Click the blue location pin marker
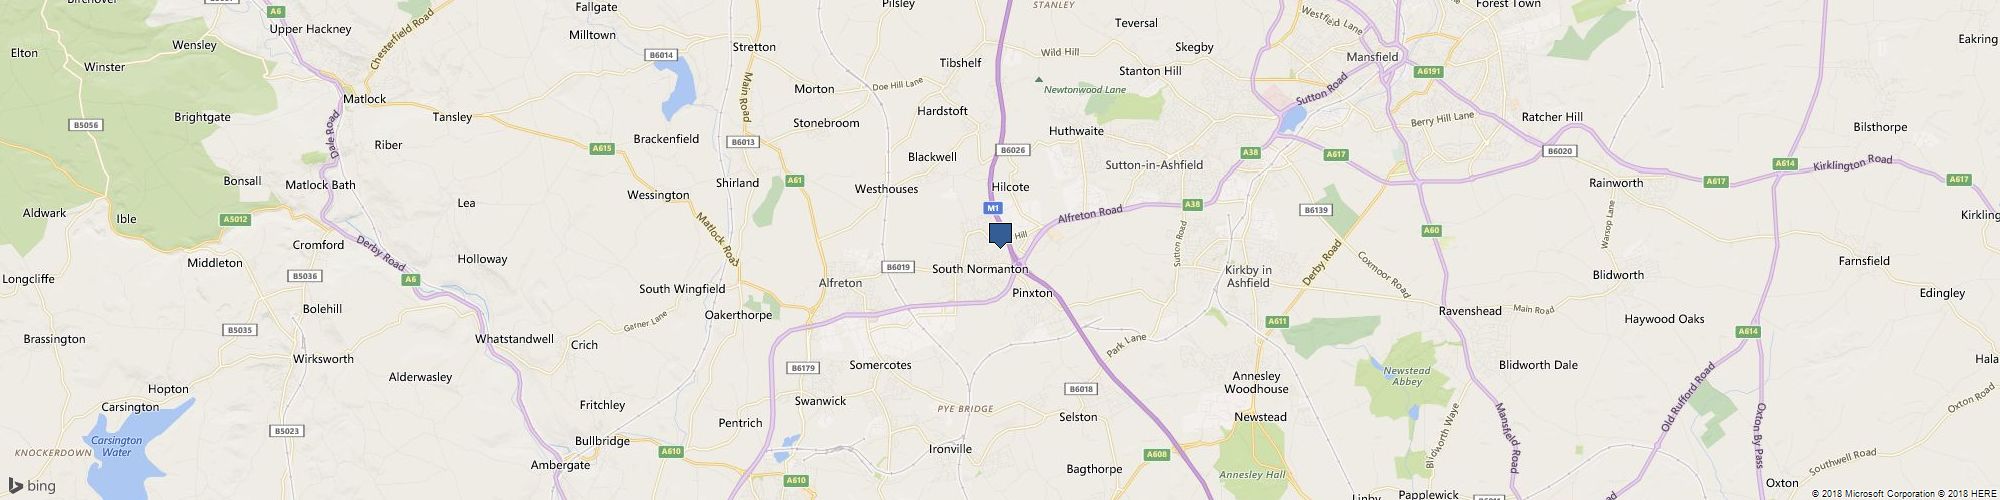This screenshot has height=500, width=2000. click(1000, 235)
